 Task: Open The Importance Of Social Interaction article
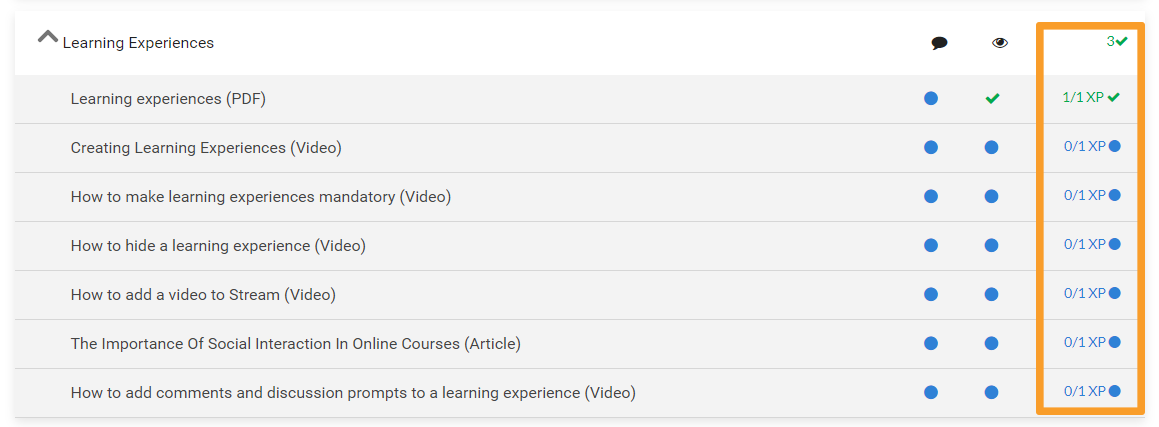click(295, 344)
